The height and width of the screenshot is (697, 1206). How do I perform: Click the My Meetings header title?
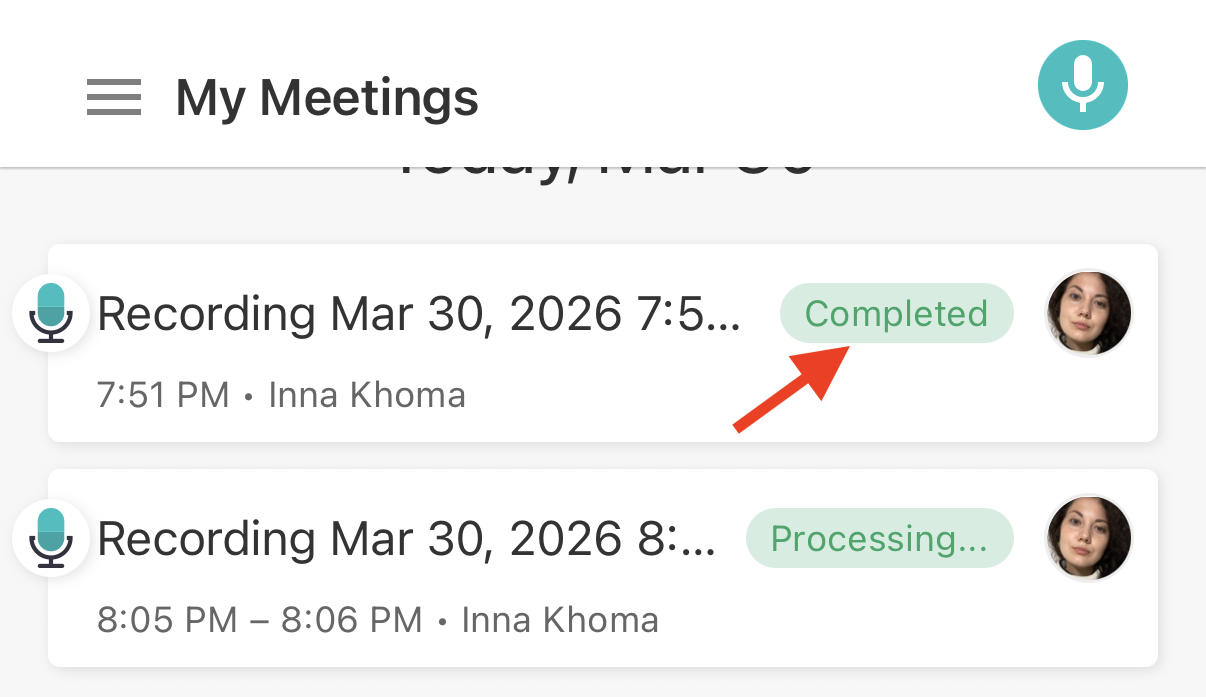pos(327,98)
